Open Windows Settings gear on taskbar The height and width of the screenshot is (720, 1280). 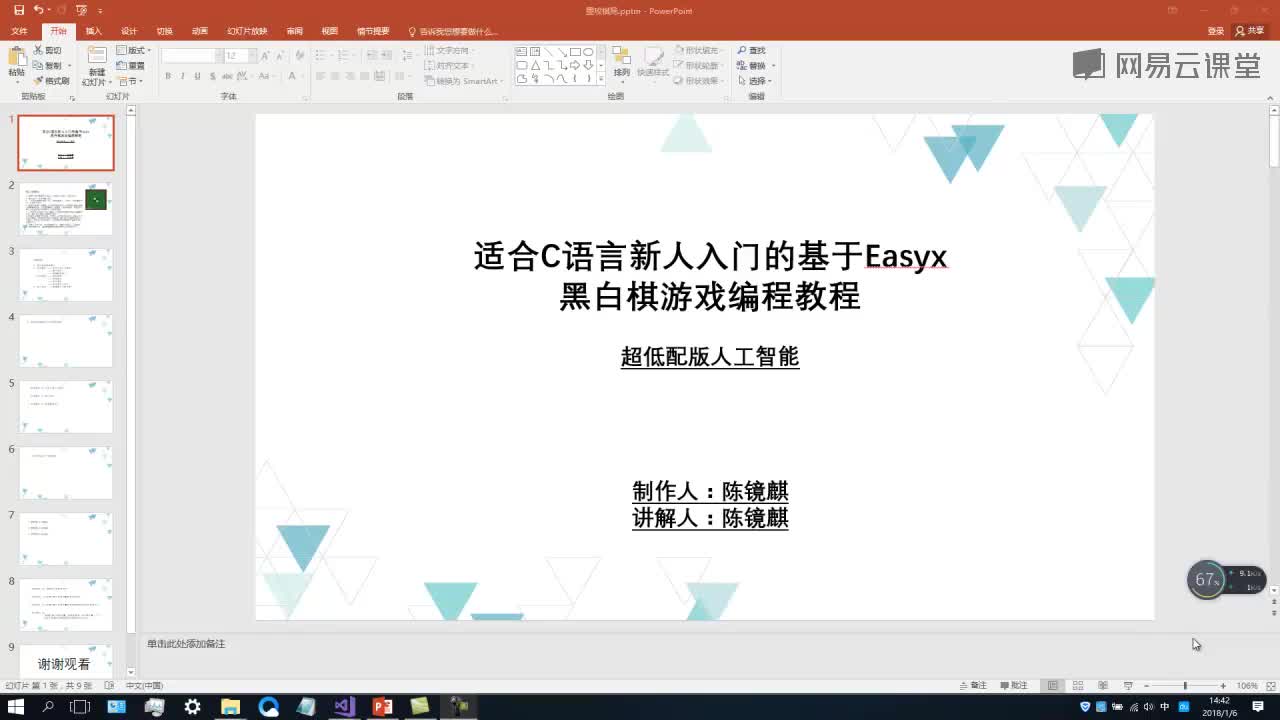(x=192, y=706)
